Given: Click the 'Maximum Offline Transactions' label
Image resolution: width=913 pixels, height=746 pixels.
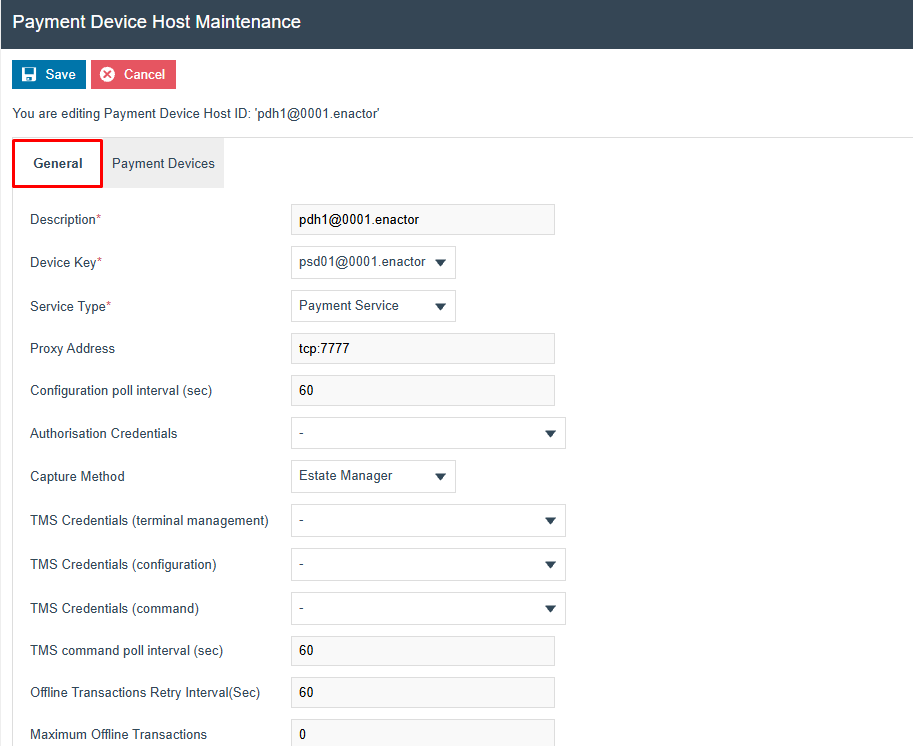Looking at the screenshot, I should coord(119,734).
